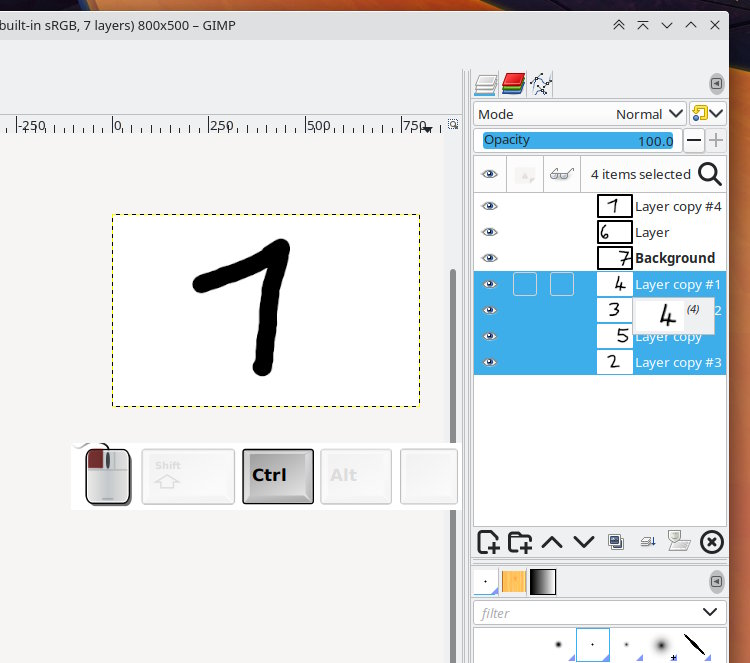Toggle eye of the layer with thumbnail 3

click(x=489, y=310)
